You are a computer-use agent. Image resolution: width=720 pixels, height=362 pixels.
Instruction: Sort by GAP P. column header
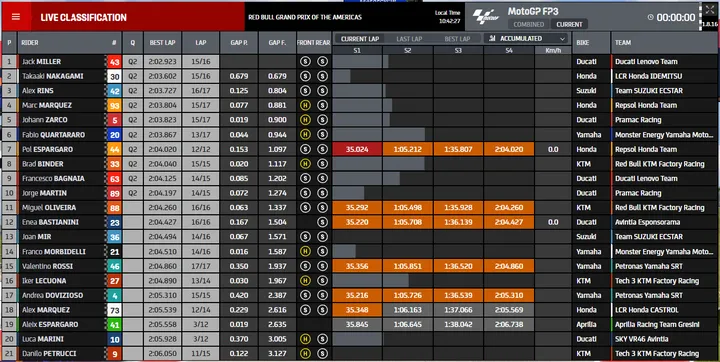[x=239, y=42]
